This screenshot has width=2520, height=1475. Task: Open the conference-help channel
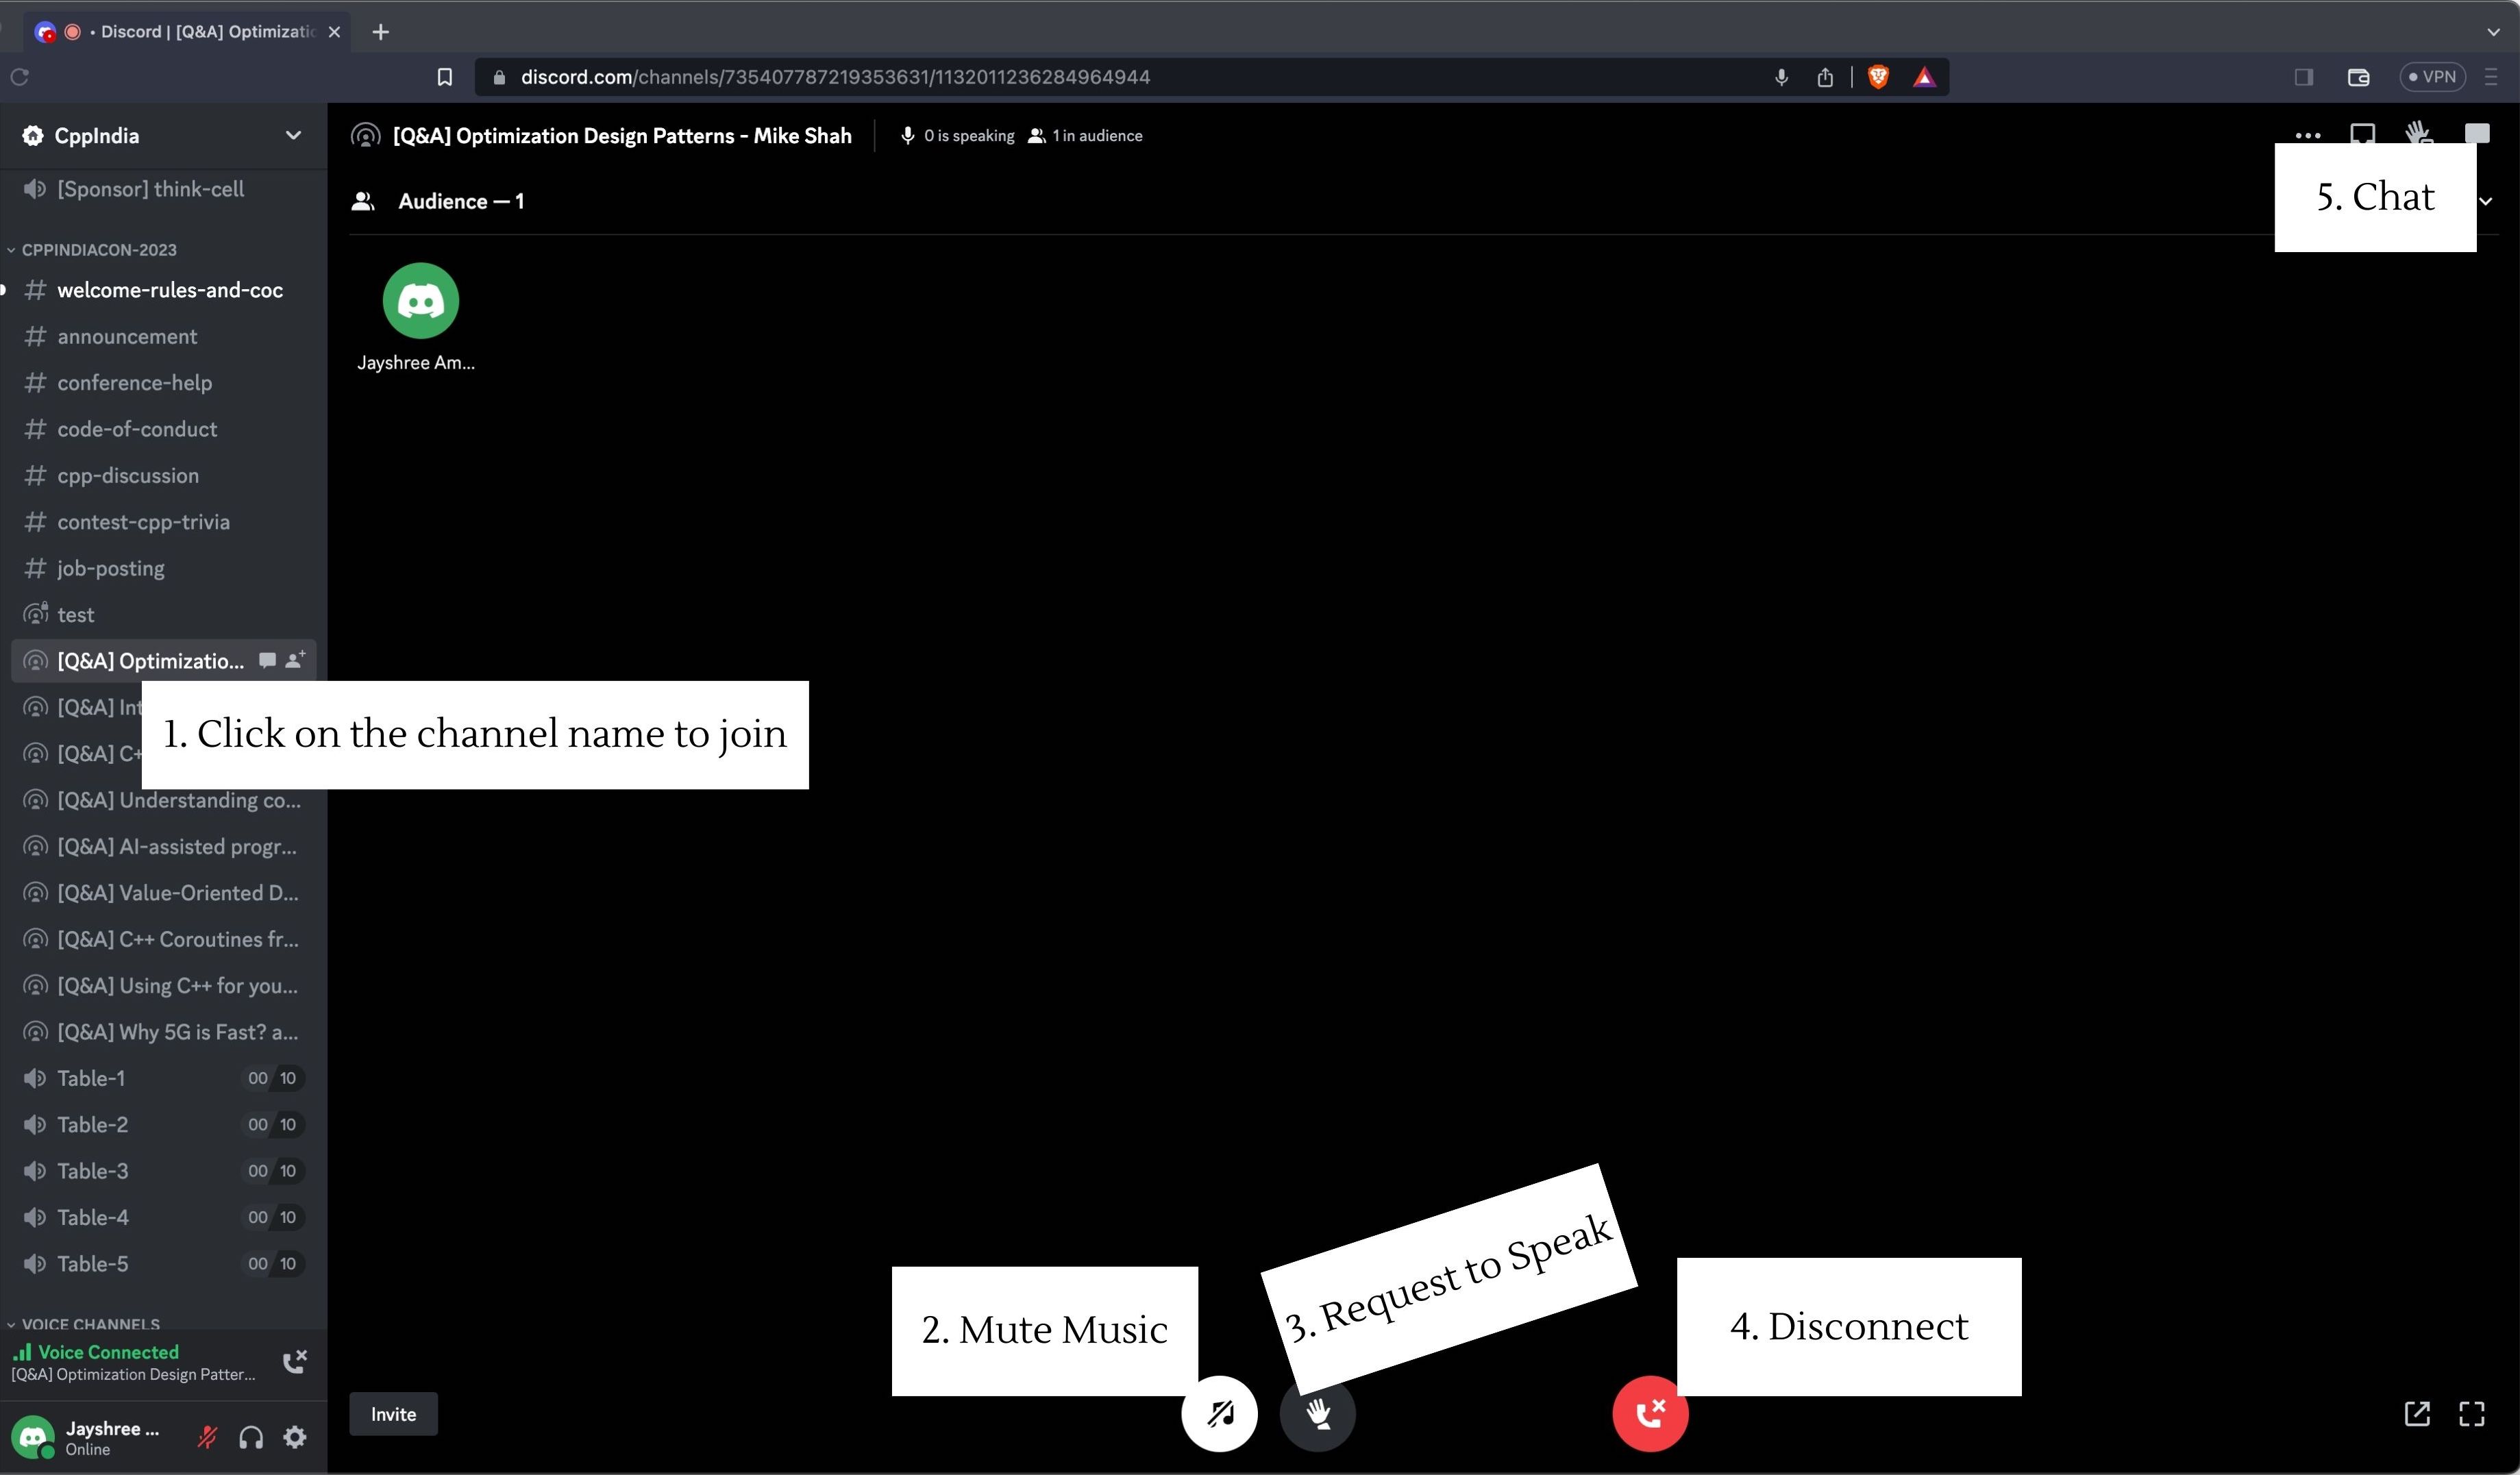click(x=163, y=382)
